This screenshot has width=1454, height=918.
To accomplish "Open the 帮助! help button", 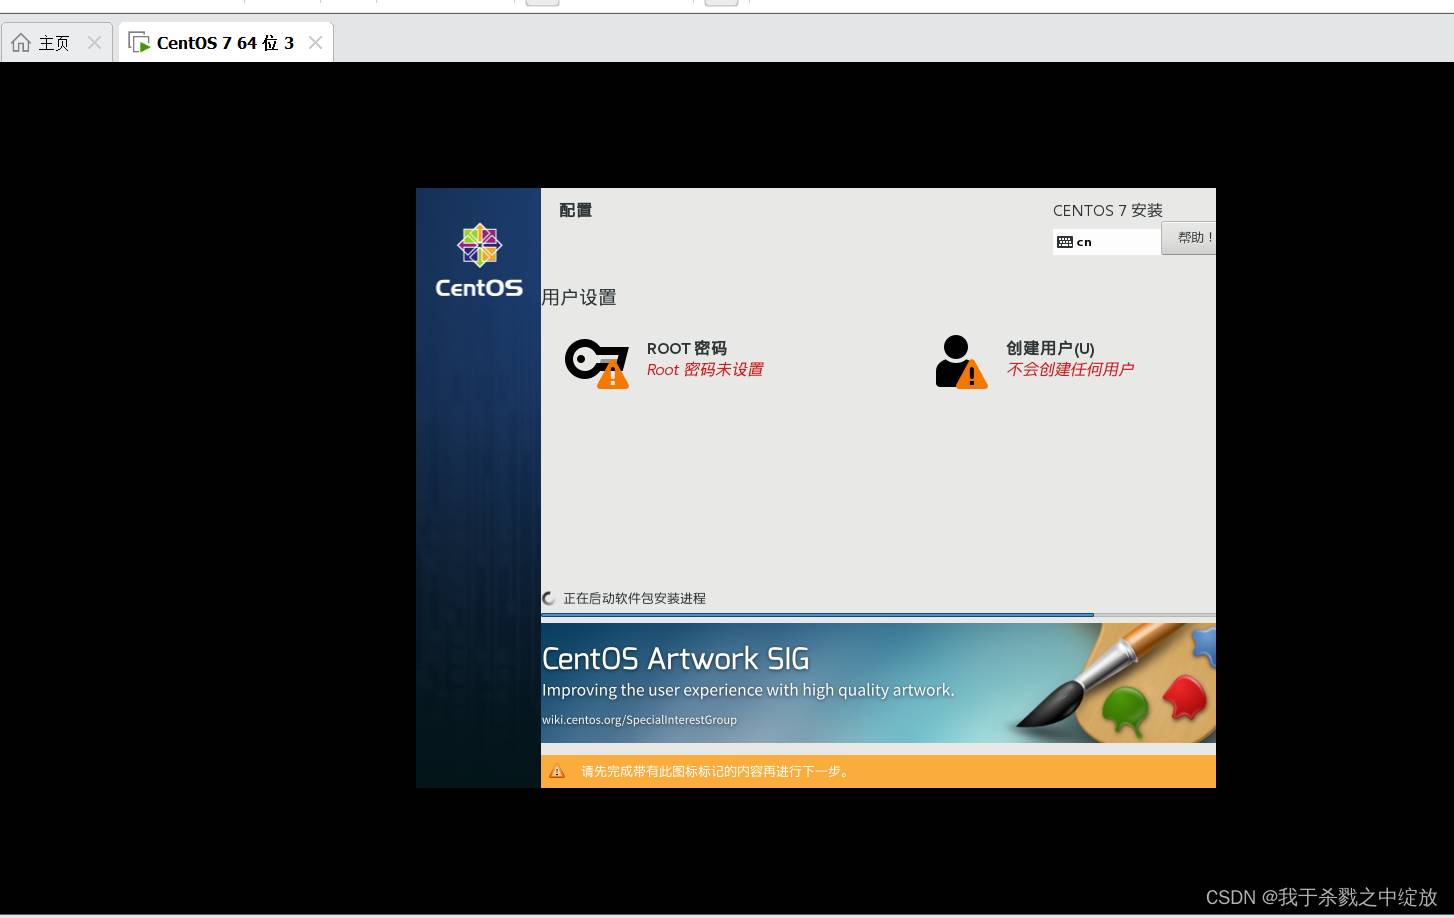I will pos(1190,238).
